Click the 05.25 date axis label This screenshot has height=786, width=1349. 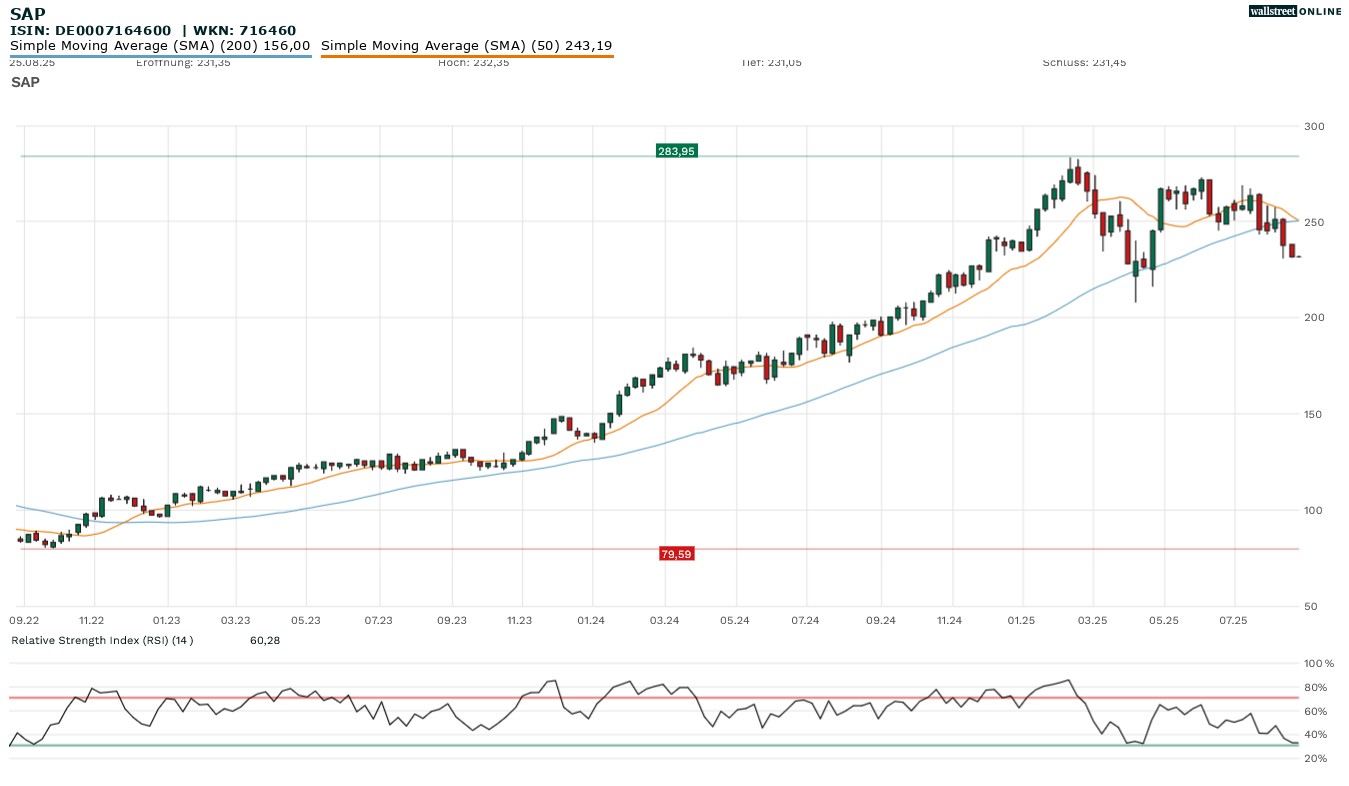tap(1164, 621)
